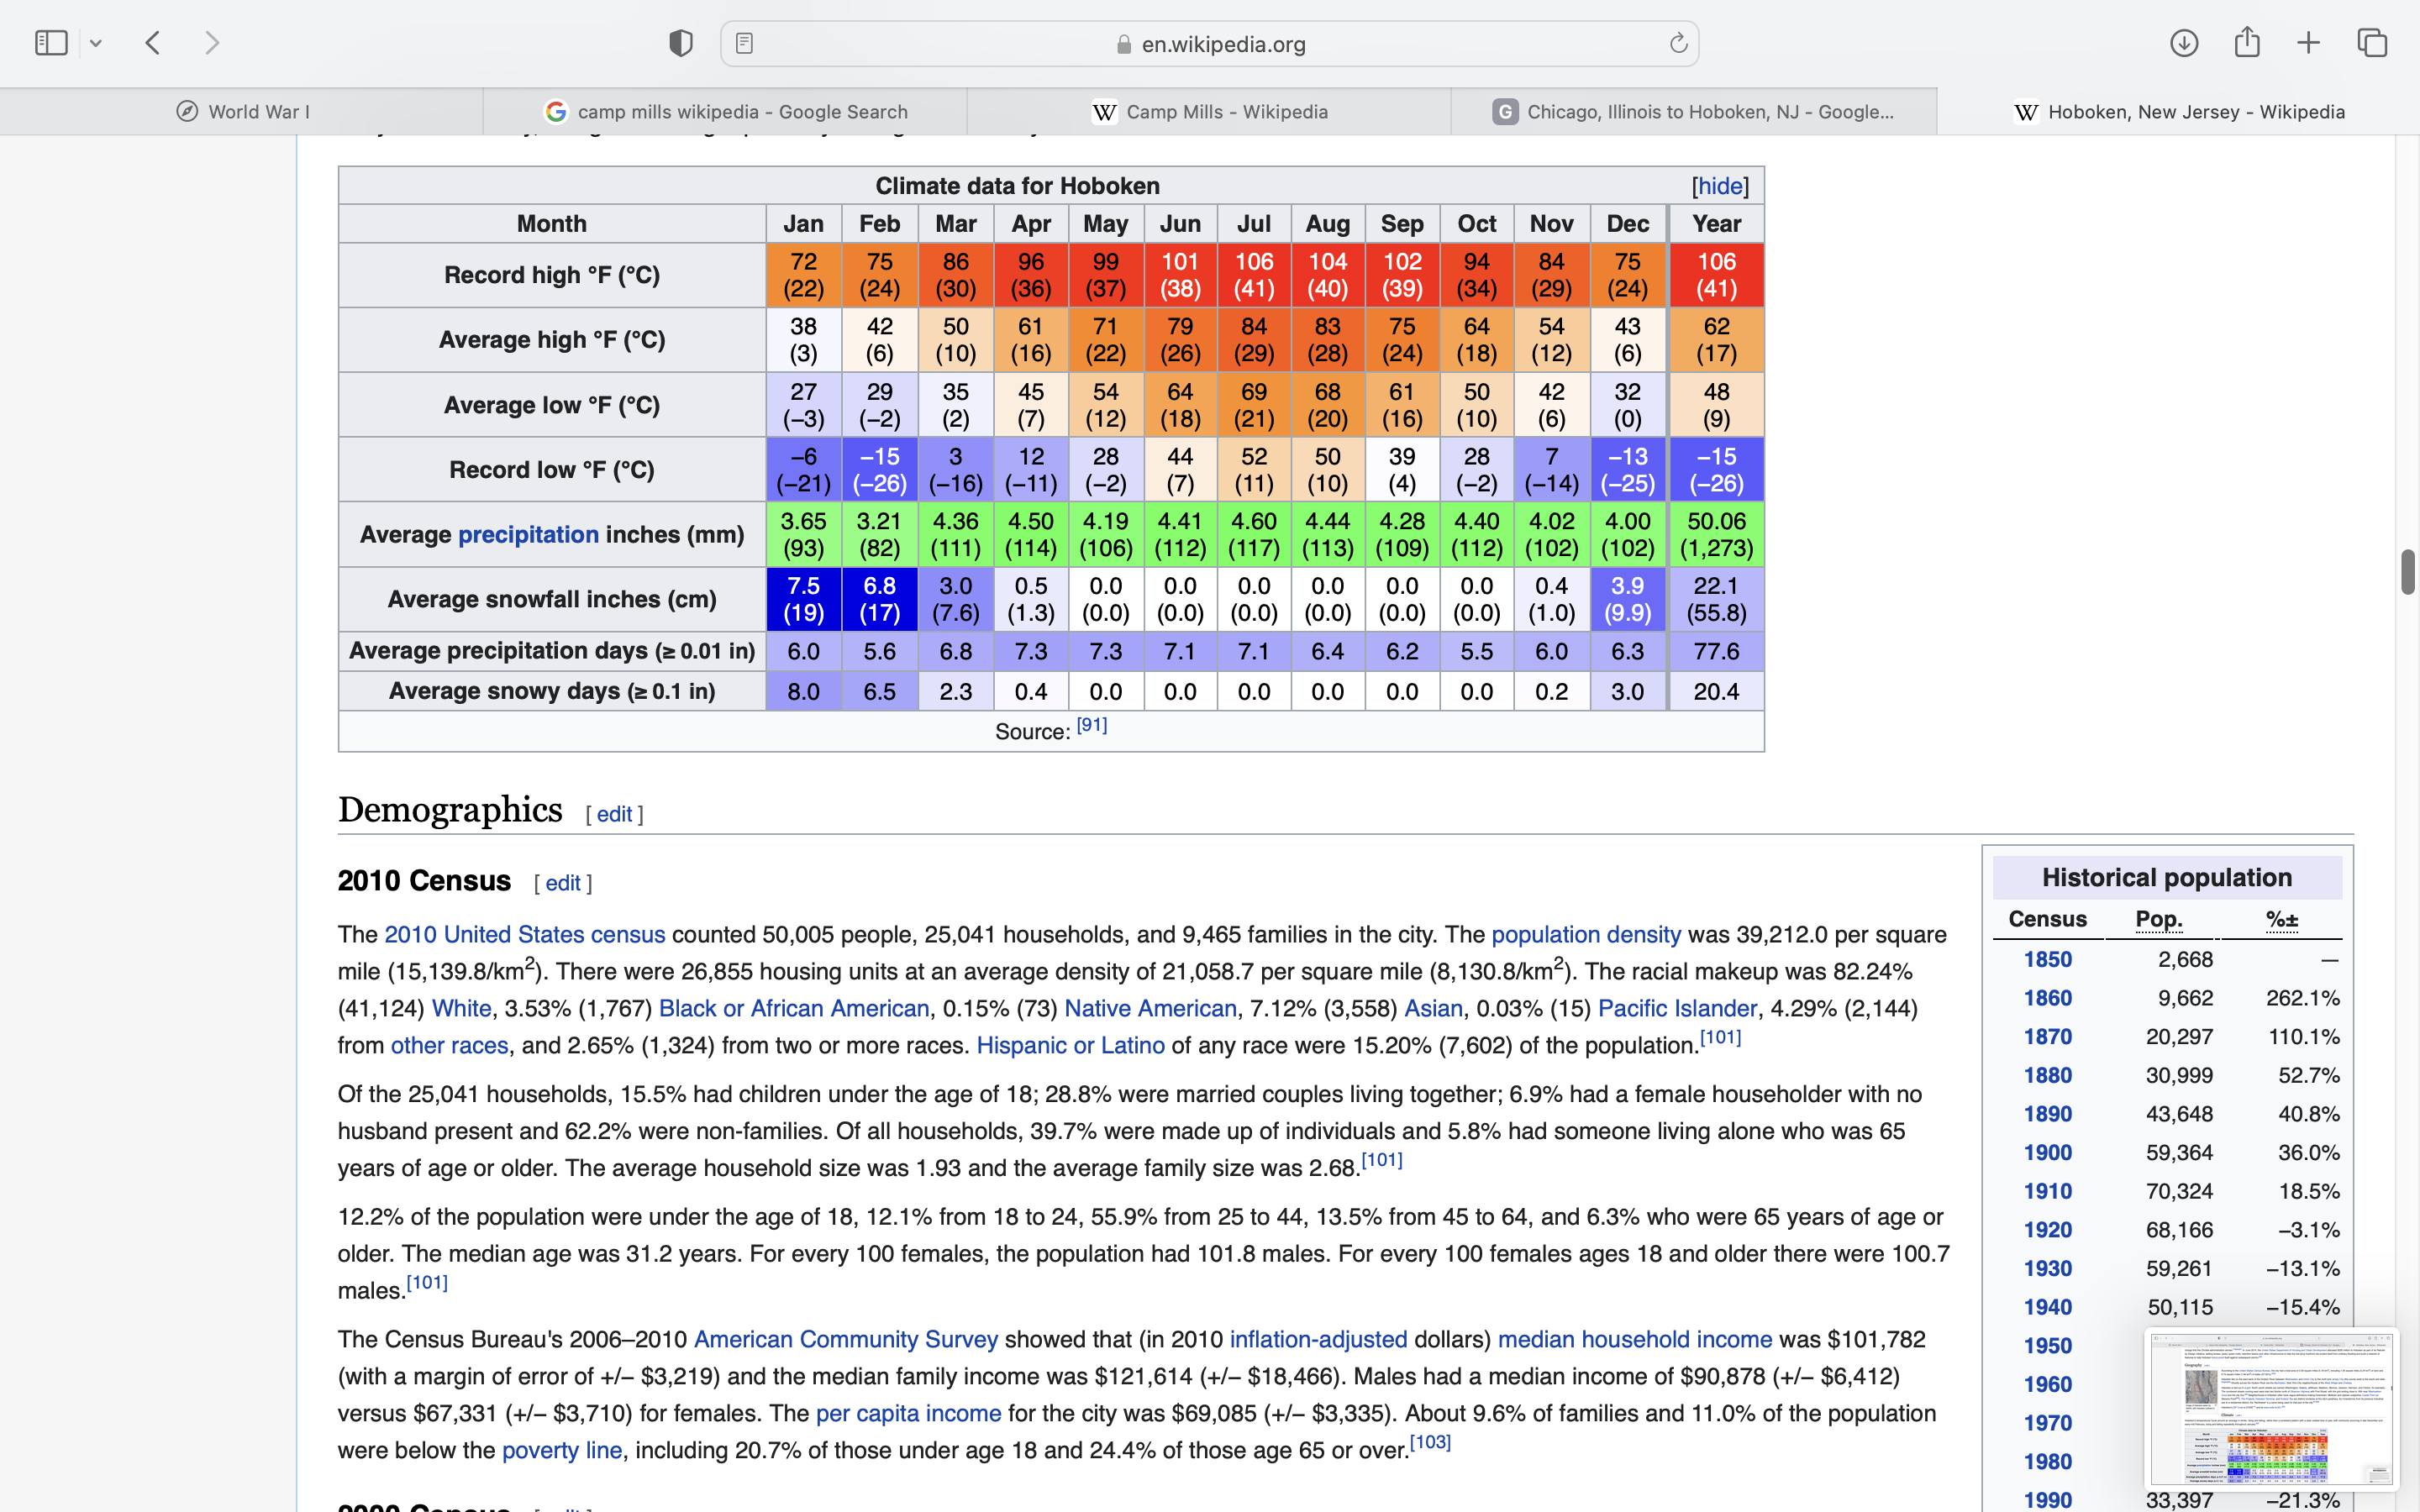Viewport: 2420px width, 1512px height.
Task: Show the tab overview icon
Action: 2372,43
